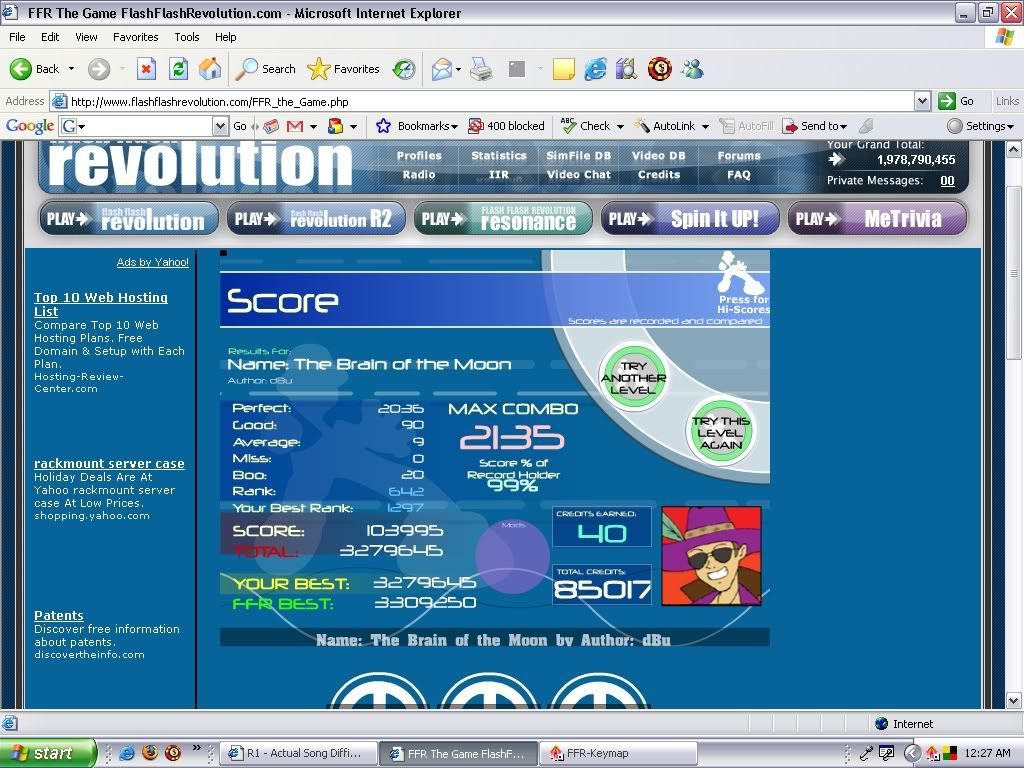Open the Top 10 Web Hosting List ad link
Screen dimensions: 1024x768
point(100,304)
